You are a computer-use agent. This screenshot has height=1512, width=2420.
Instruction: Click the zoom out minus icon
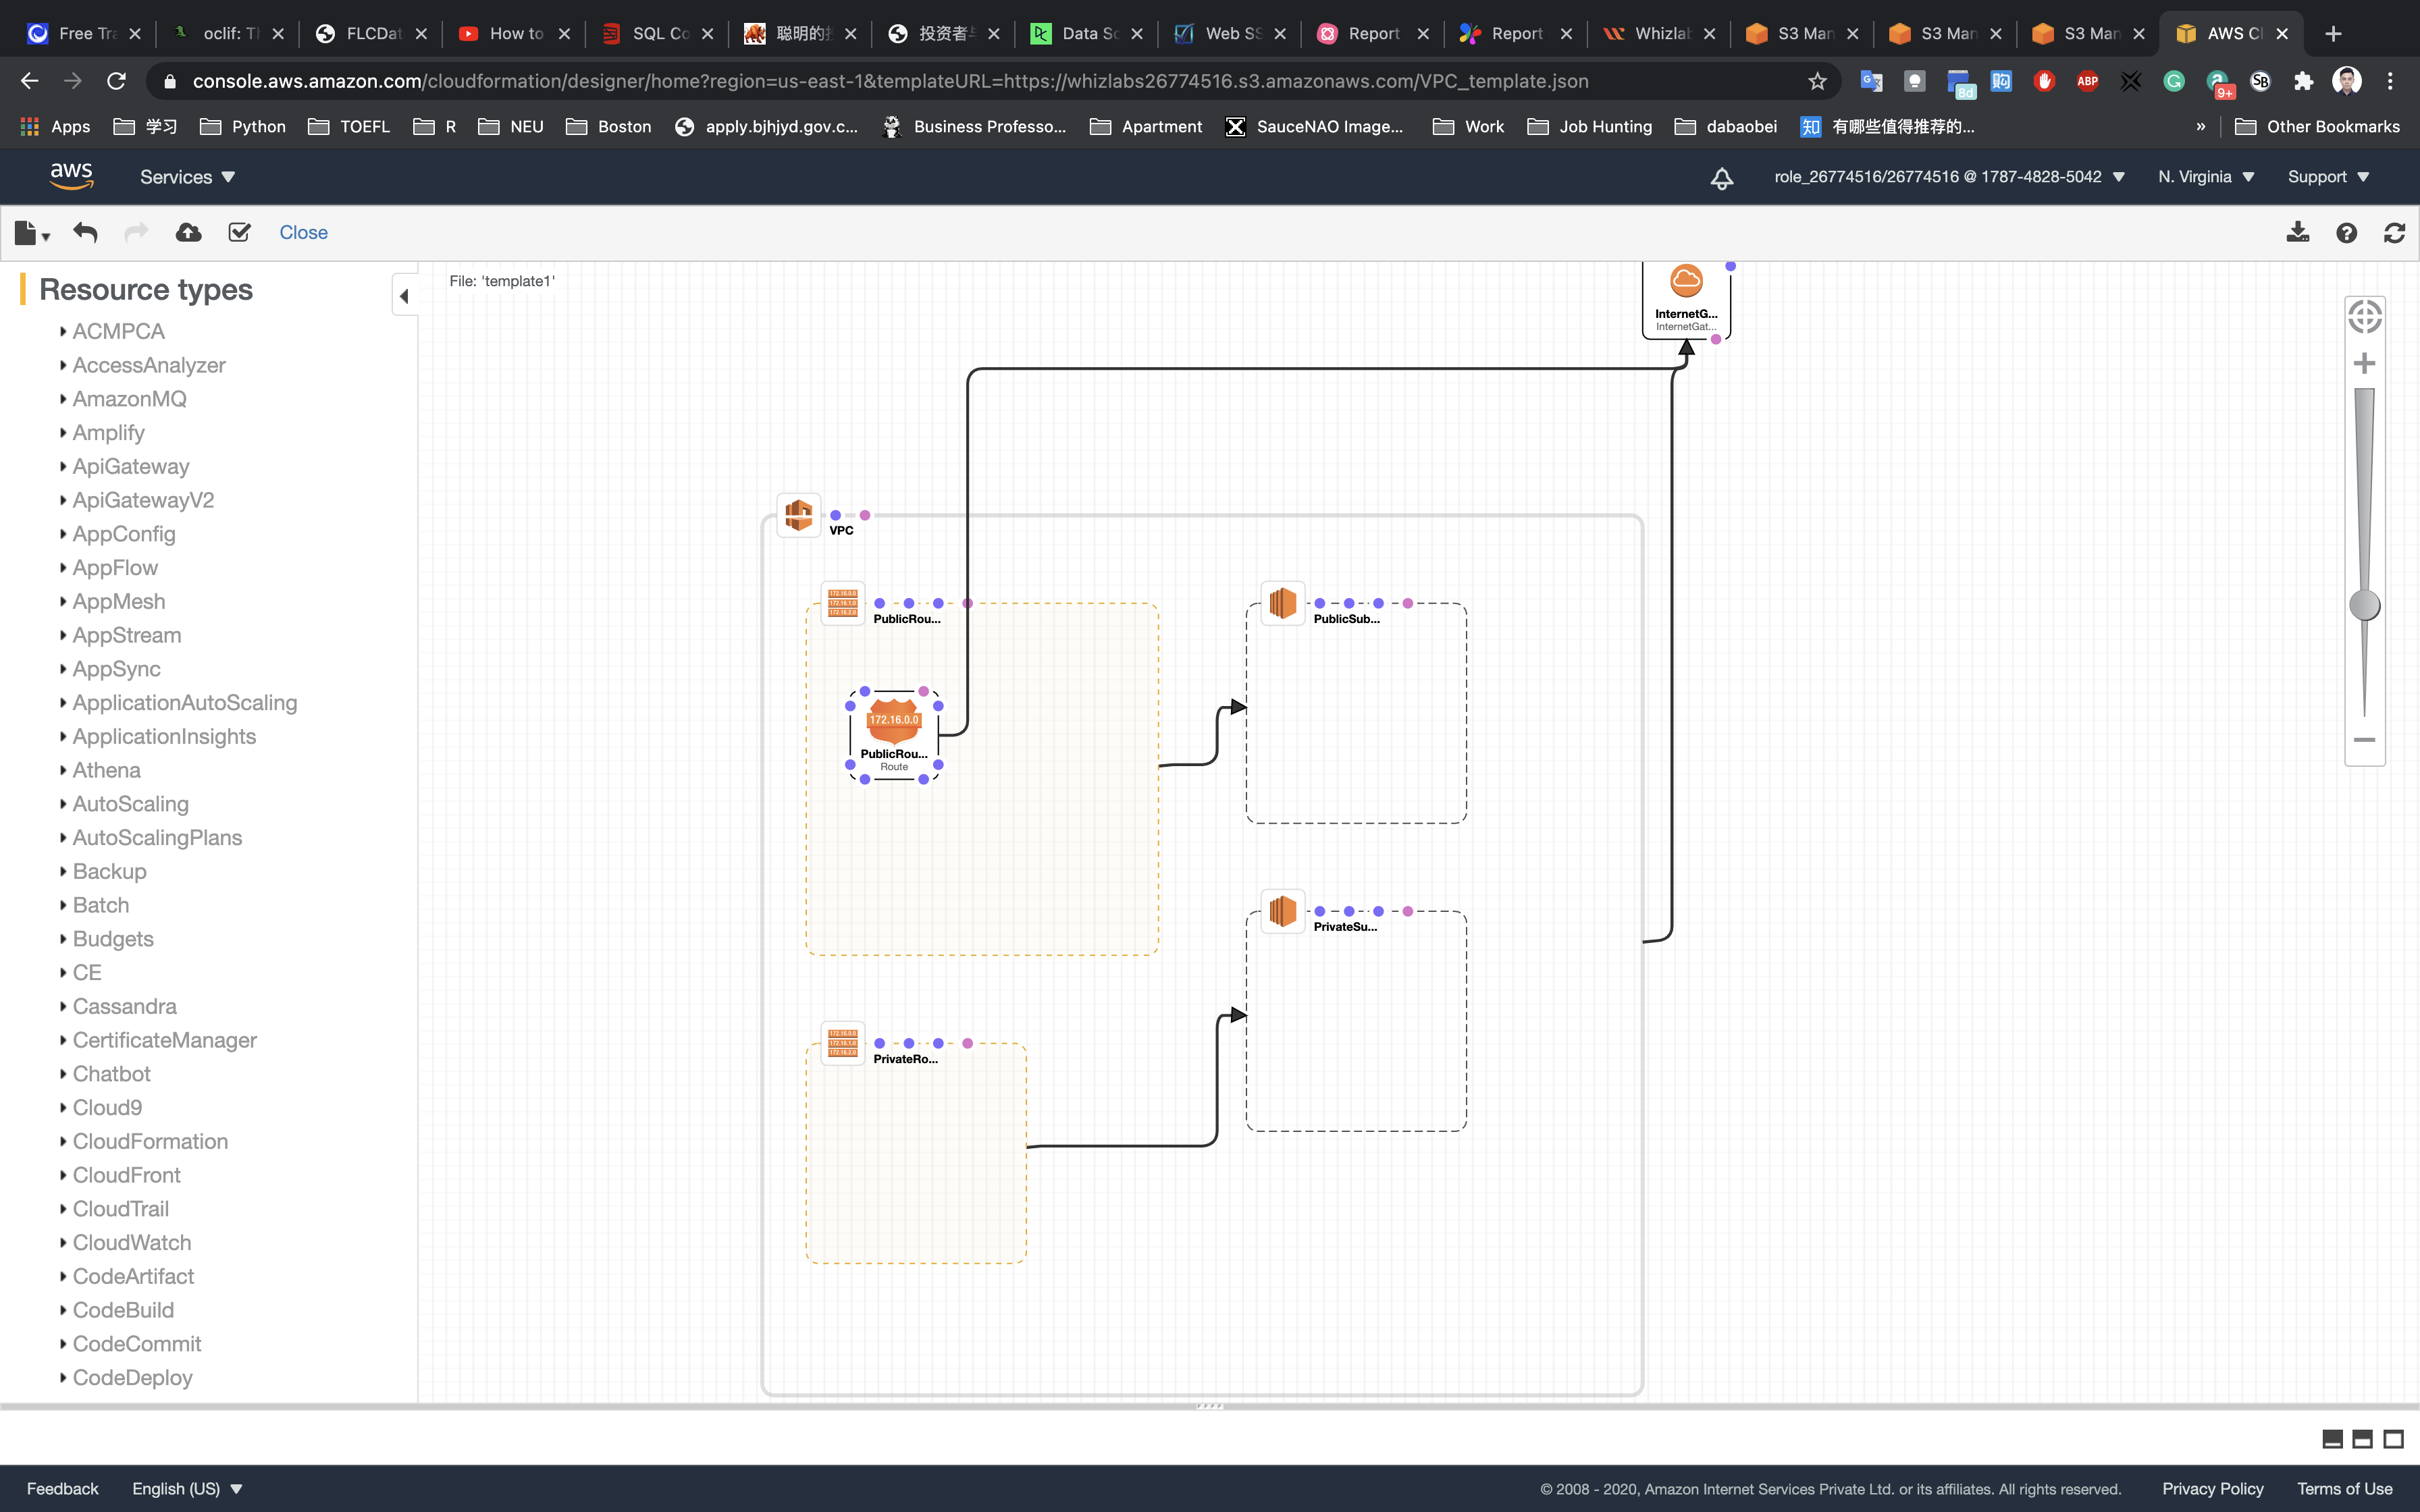[2364, 740]
